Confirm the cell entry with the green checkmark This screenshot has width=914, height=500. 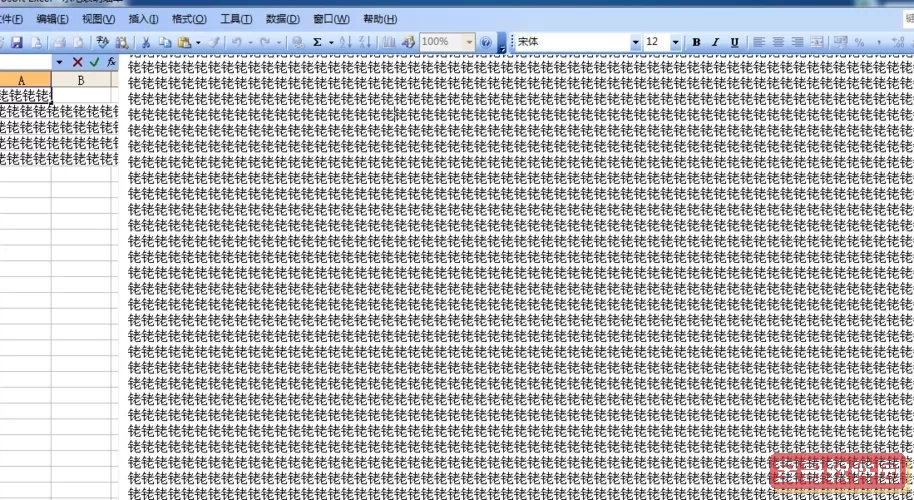[x=94, y=62]
